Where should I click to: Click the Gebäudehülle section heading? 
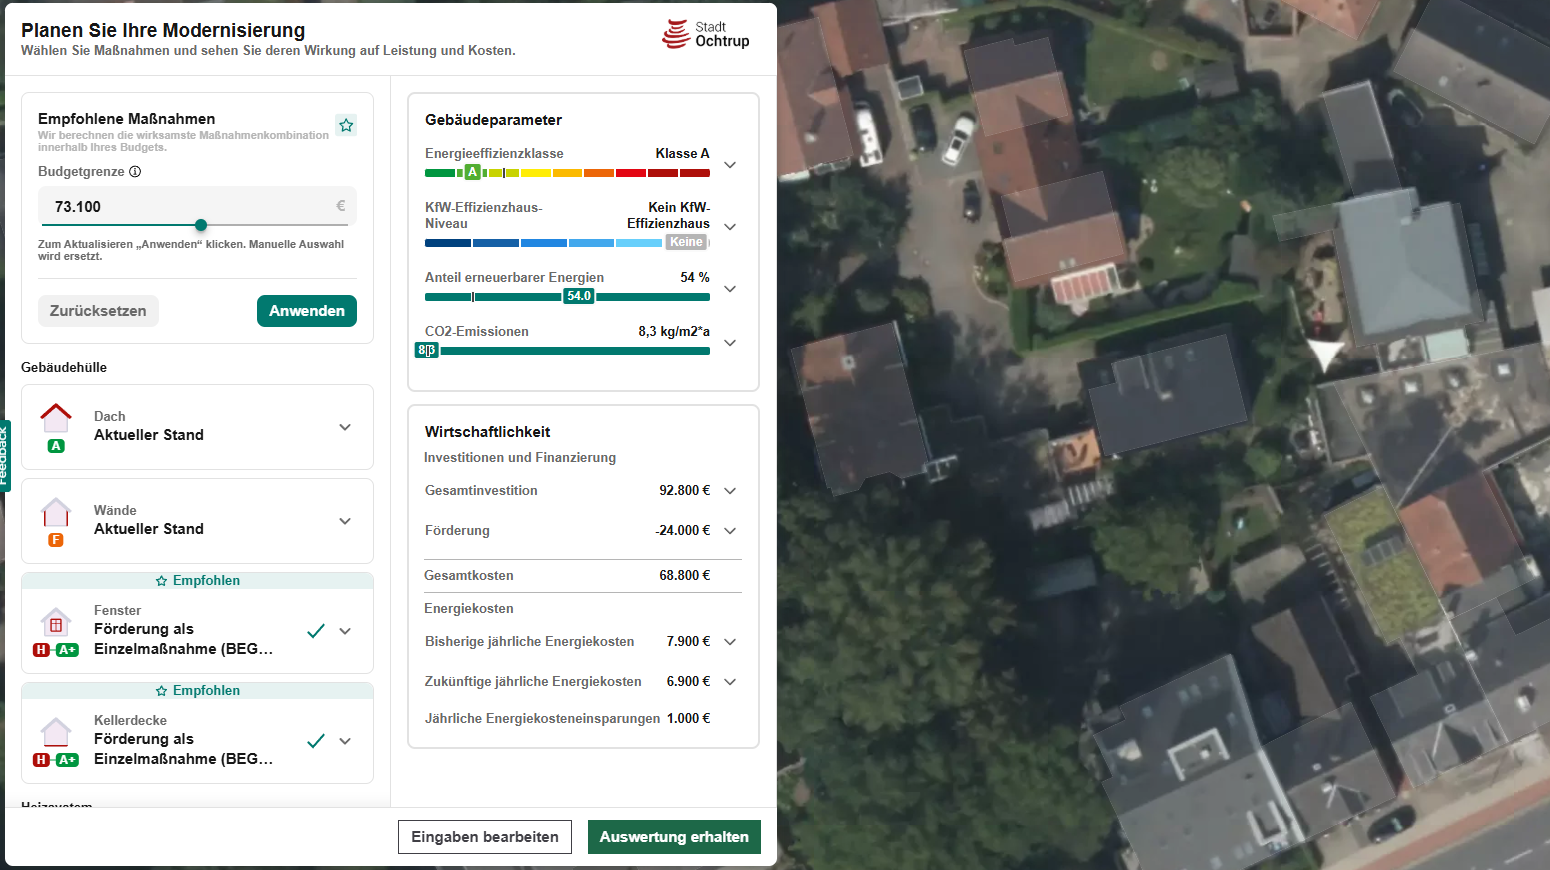64,368
